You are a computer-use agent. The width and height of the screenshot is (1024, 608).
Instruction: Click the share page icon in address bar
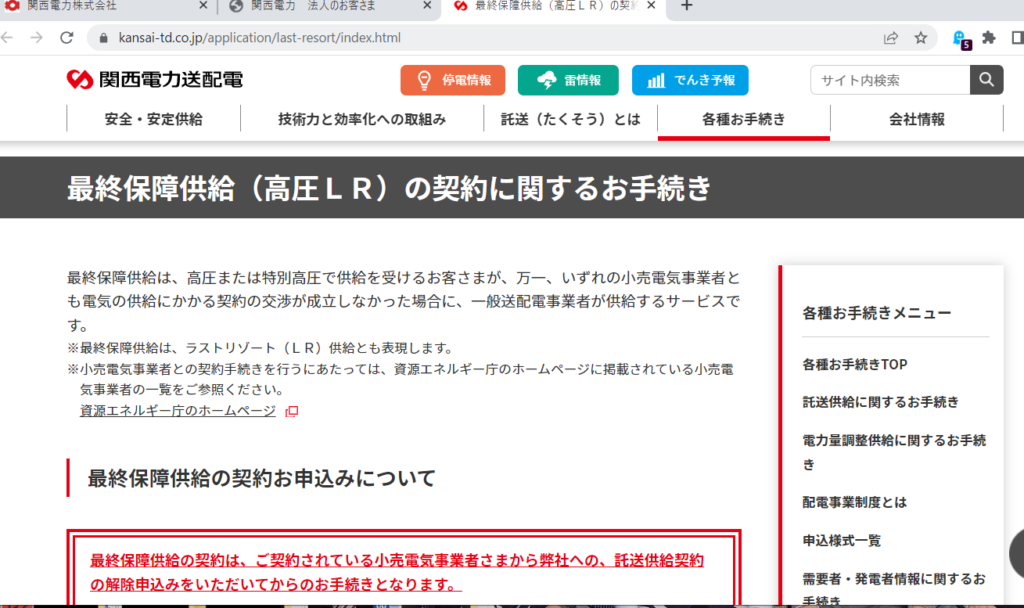point(890,38)
